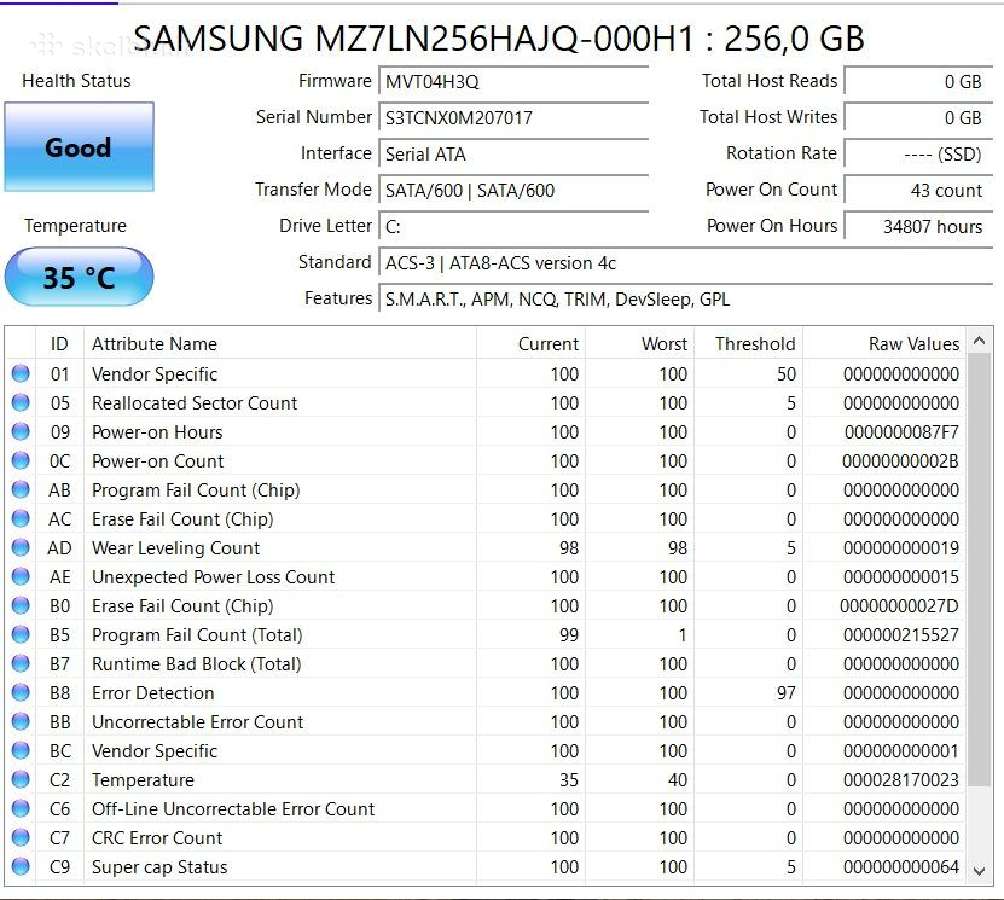Image resolution: width=1004 pixels, height=900 pixels.
Task: Click the Raw Values column header
Action: 885,344
